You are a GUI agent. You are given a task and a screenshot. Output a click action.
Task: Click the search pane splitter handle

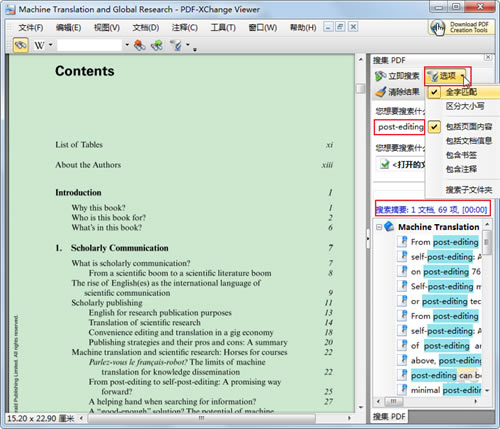point(368,239)
